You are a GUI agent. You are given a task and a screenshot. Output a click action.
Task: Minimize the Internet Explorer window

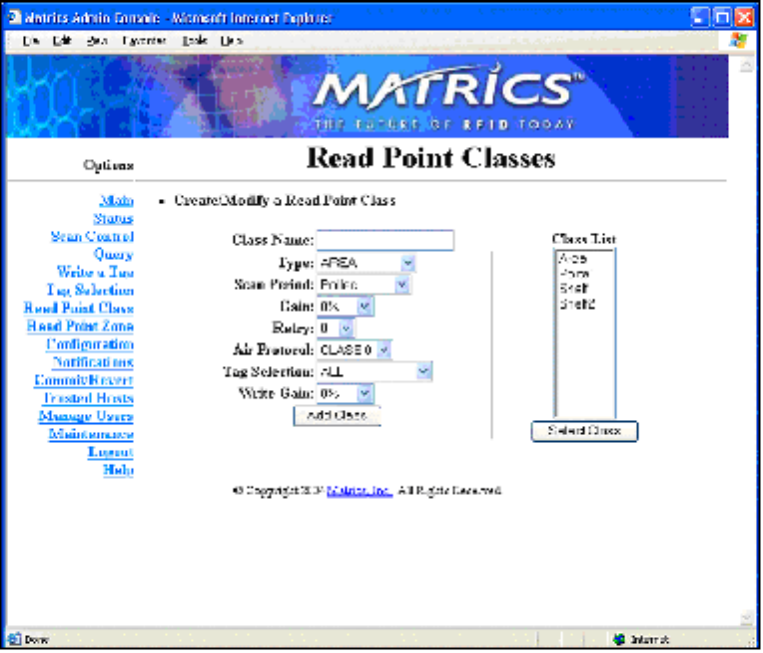pyautogui.click(x=700, y=18)
